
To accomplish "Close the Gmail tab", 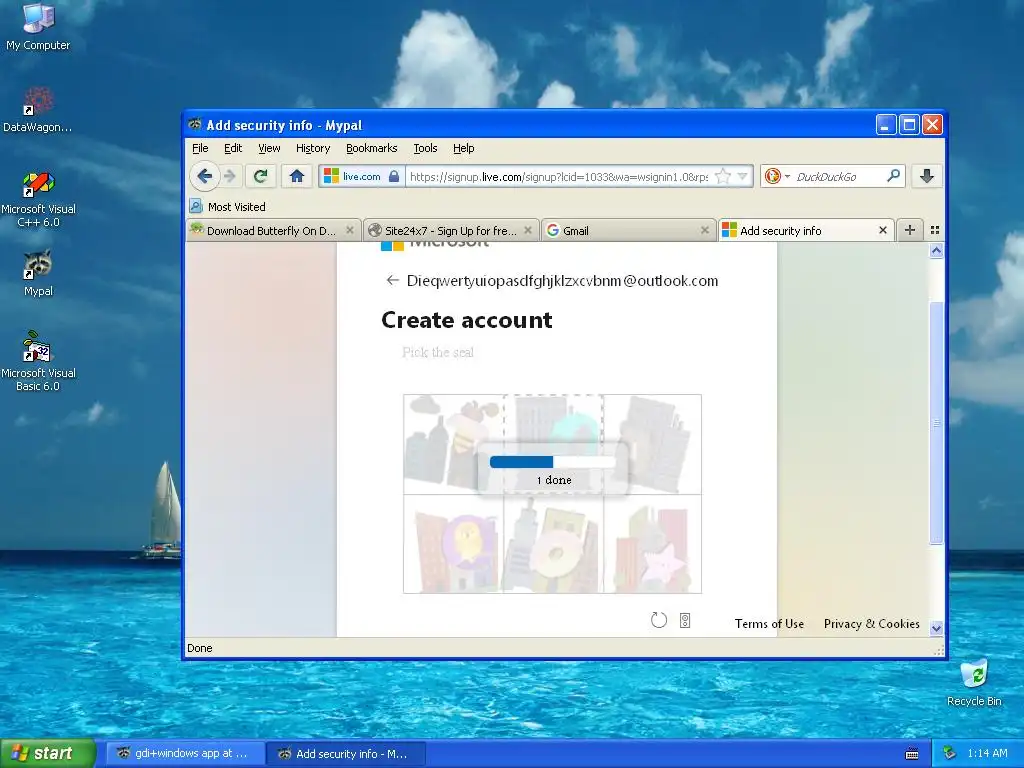I will (x=705, y=230).
